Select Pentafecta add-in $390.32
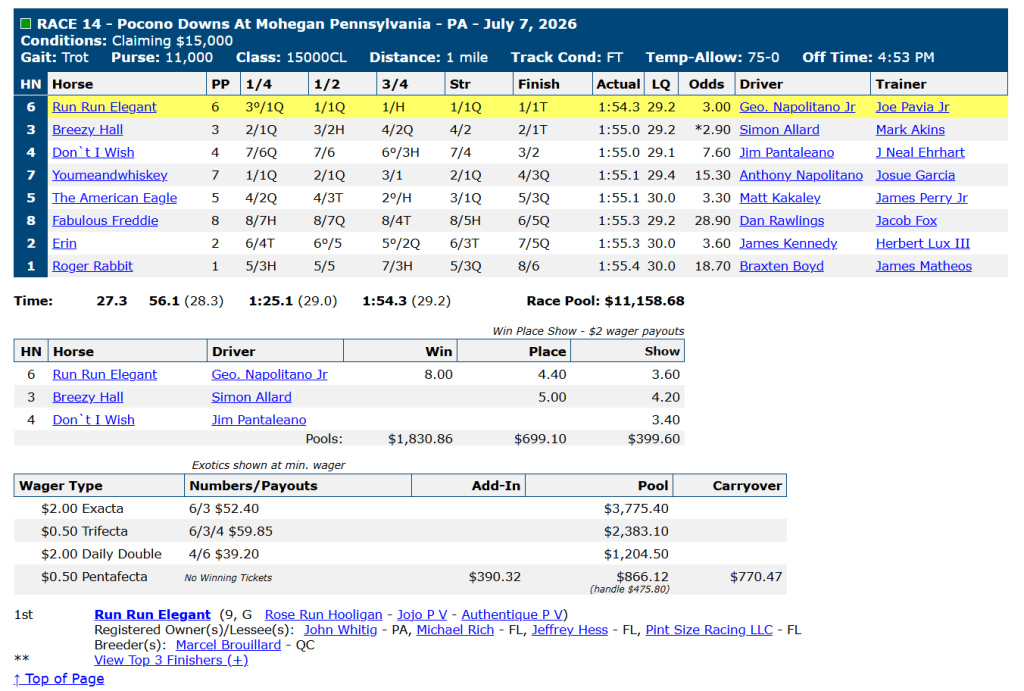 coord(494,577)
